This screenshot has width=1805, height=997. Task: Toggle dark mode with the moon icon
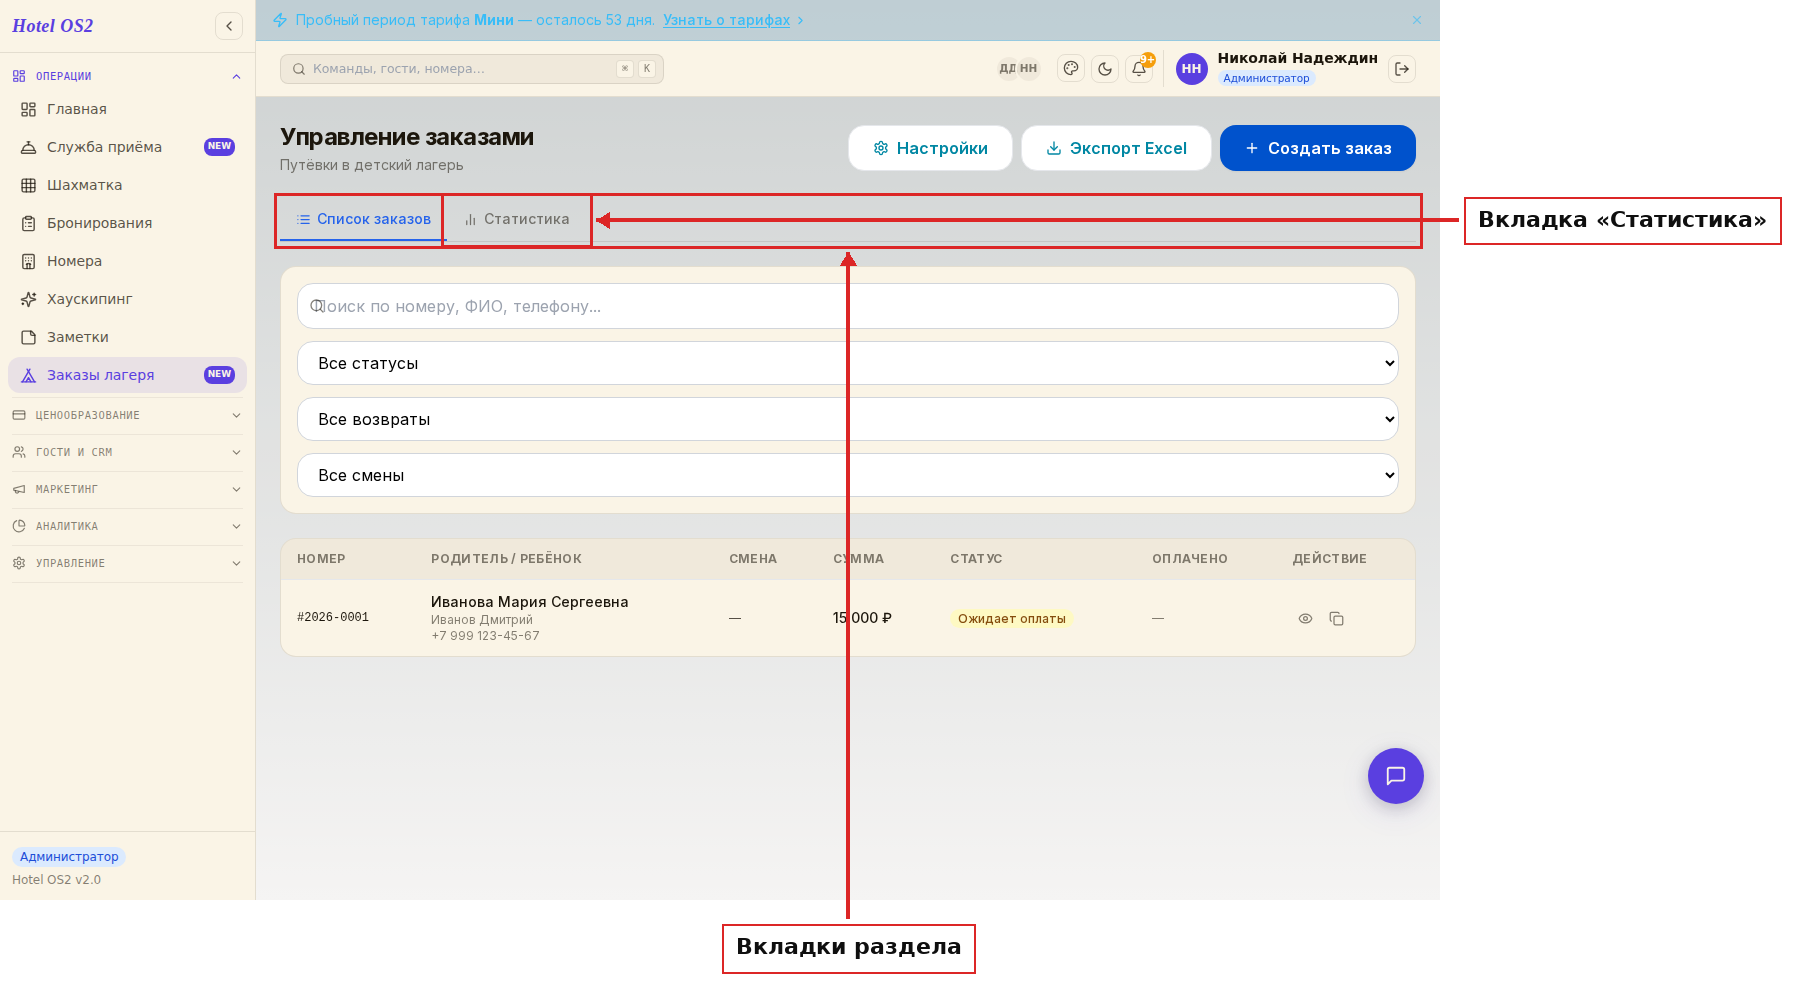[1105, 69]
